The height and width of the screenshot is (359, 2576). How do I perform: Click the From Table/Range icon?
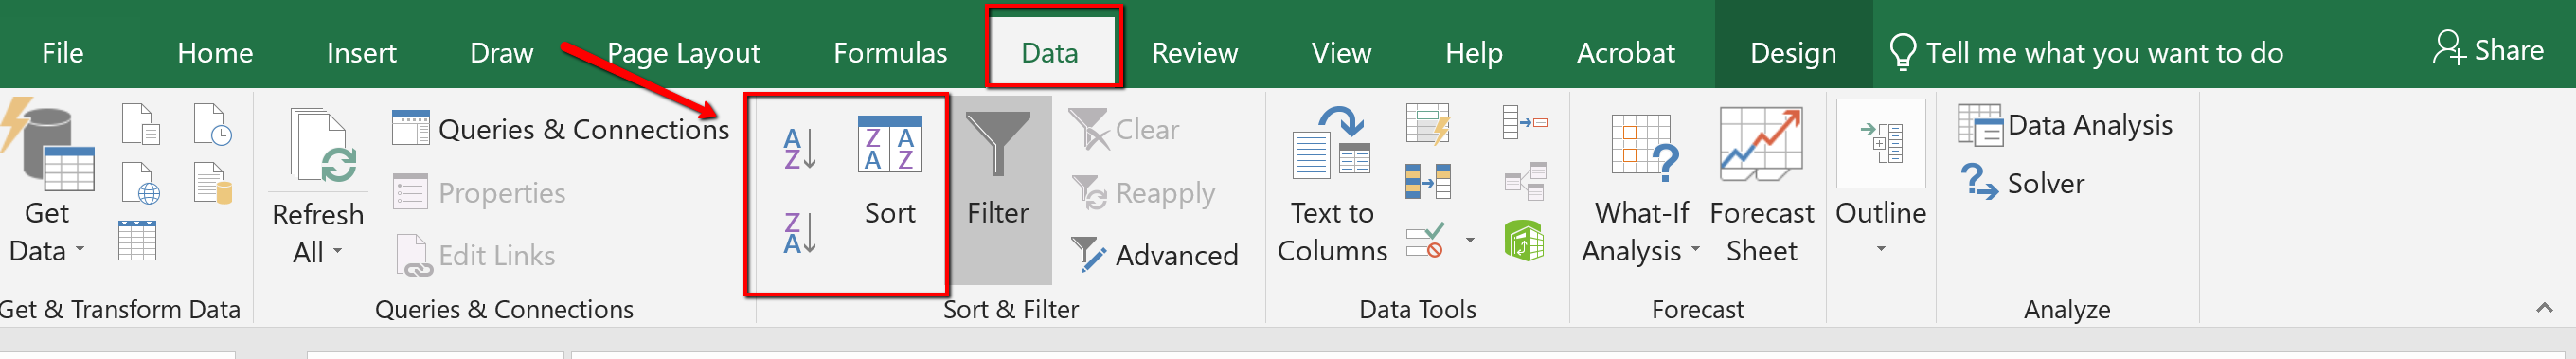pyautogui.click(x=137, y=240)
